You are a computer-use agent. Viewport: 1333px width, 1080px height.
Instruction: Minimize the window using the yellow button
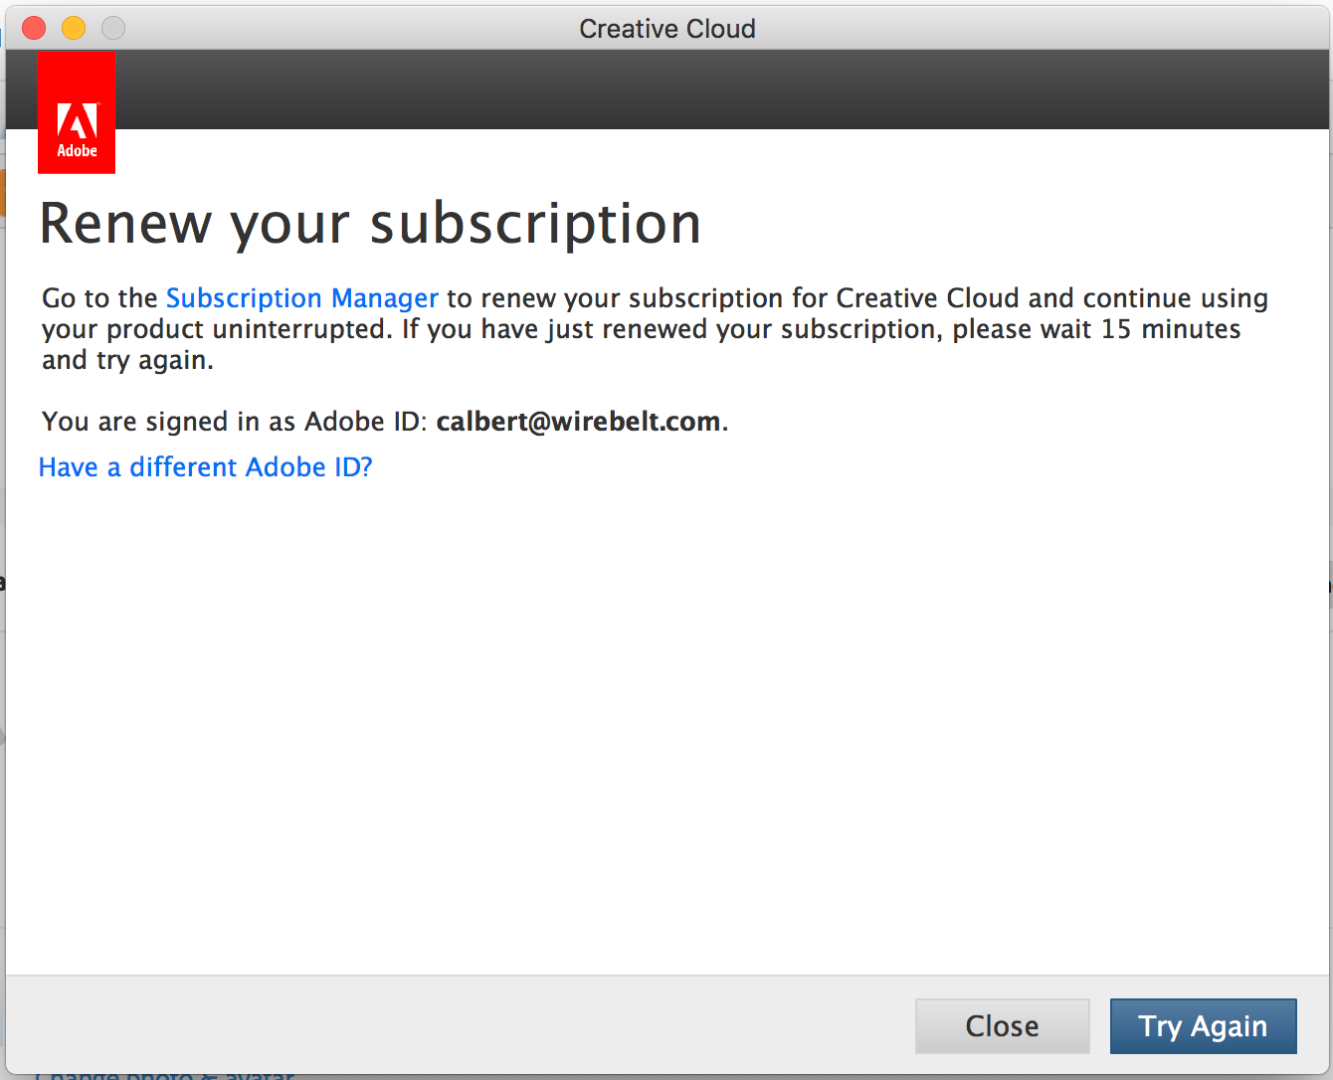(74, 28)
